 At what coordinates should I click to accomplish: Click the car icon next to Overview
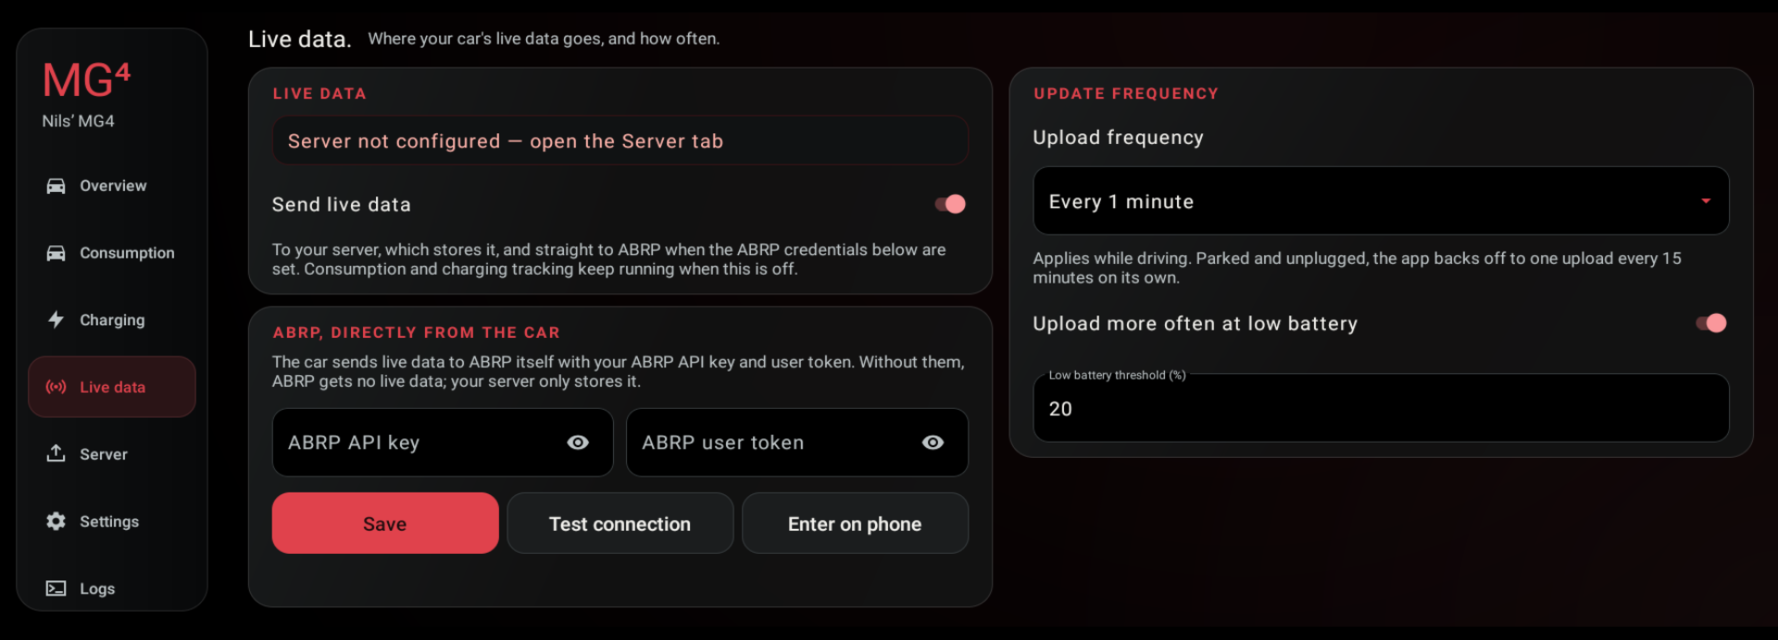point(56,186)
